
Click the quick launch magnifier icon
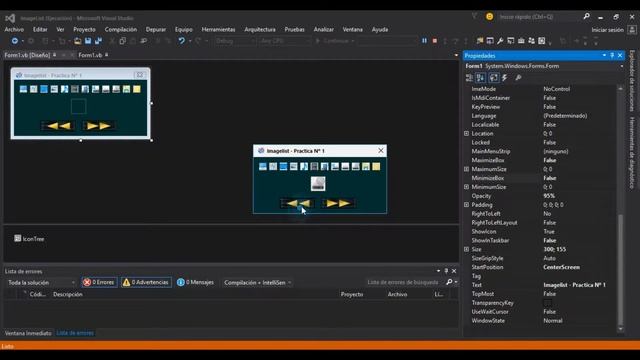[x=587, y=17]
